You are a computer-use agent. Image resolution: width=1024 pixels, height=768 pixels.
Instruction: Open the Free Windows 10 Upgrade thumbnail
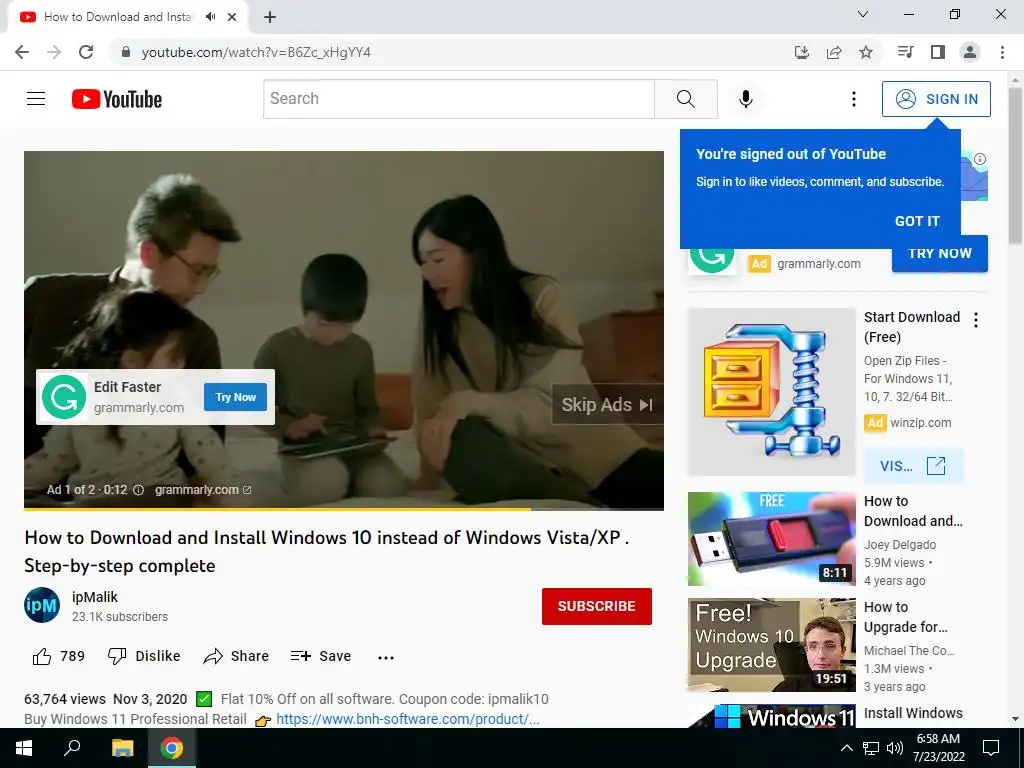[771, 645]
